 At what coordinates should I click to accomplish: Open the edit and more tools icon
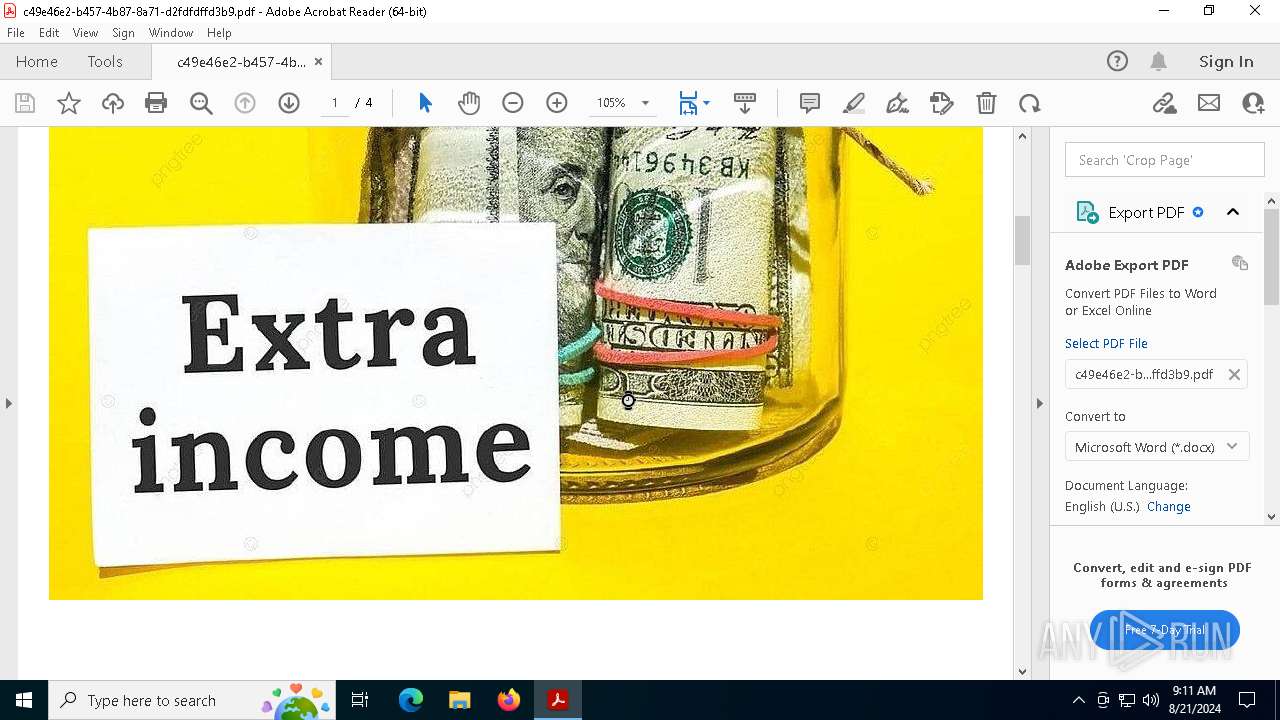[x=942, y=103]
